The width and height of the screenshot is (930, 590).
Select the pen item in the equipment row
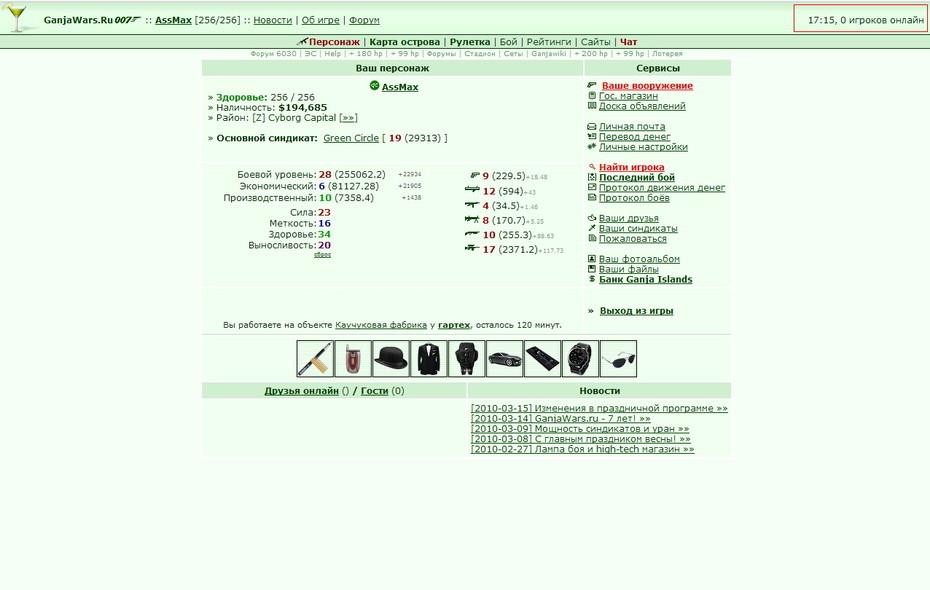(315, 358)
